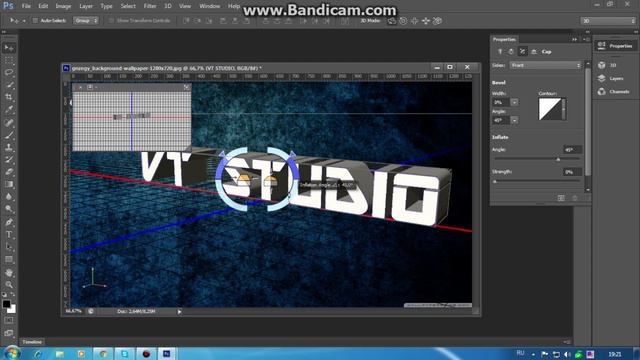This screenshot has height=360, width=640.
Task: Click the Scale 3D object mode icon
Action: tap(438, 21)
